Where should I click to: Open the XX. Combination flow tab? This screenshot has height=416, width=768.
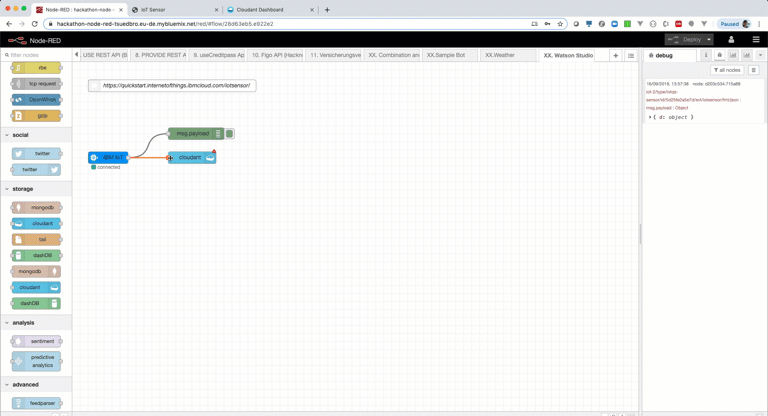click(x=392, y=55)
